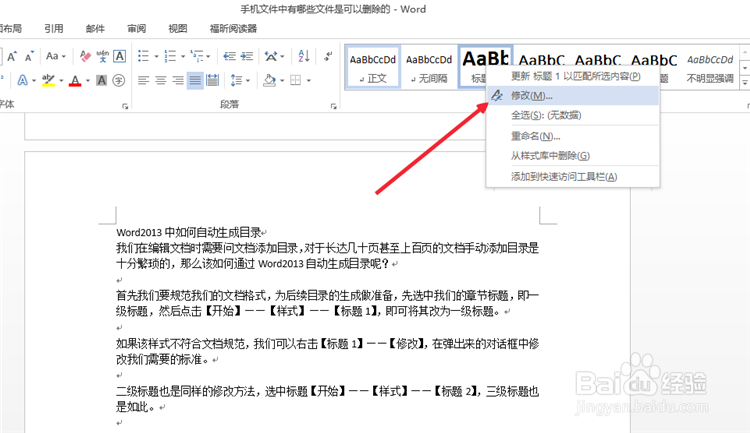The image size is (750, 433).
Task: Toggle Show/Hide paragraph marks
Action: [328, 56]
